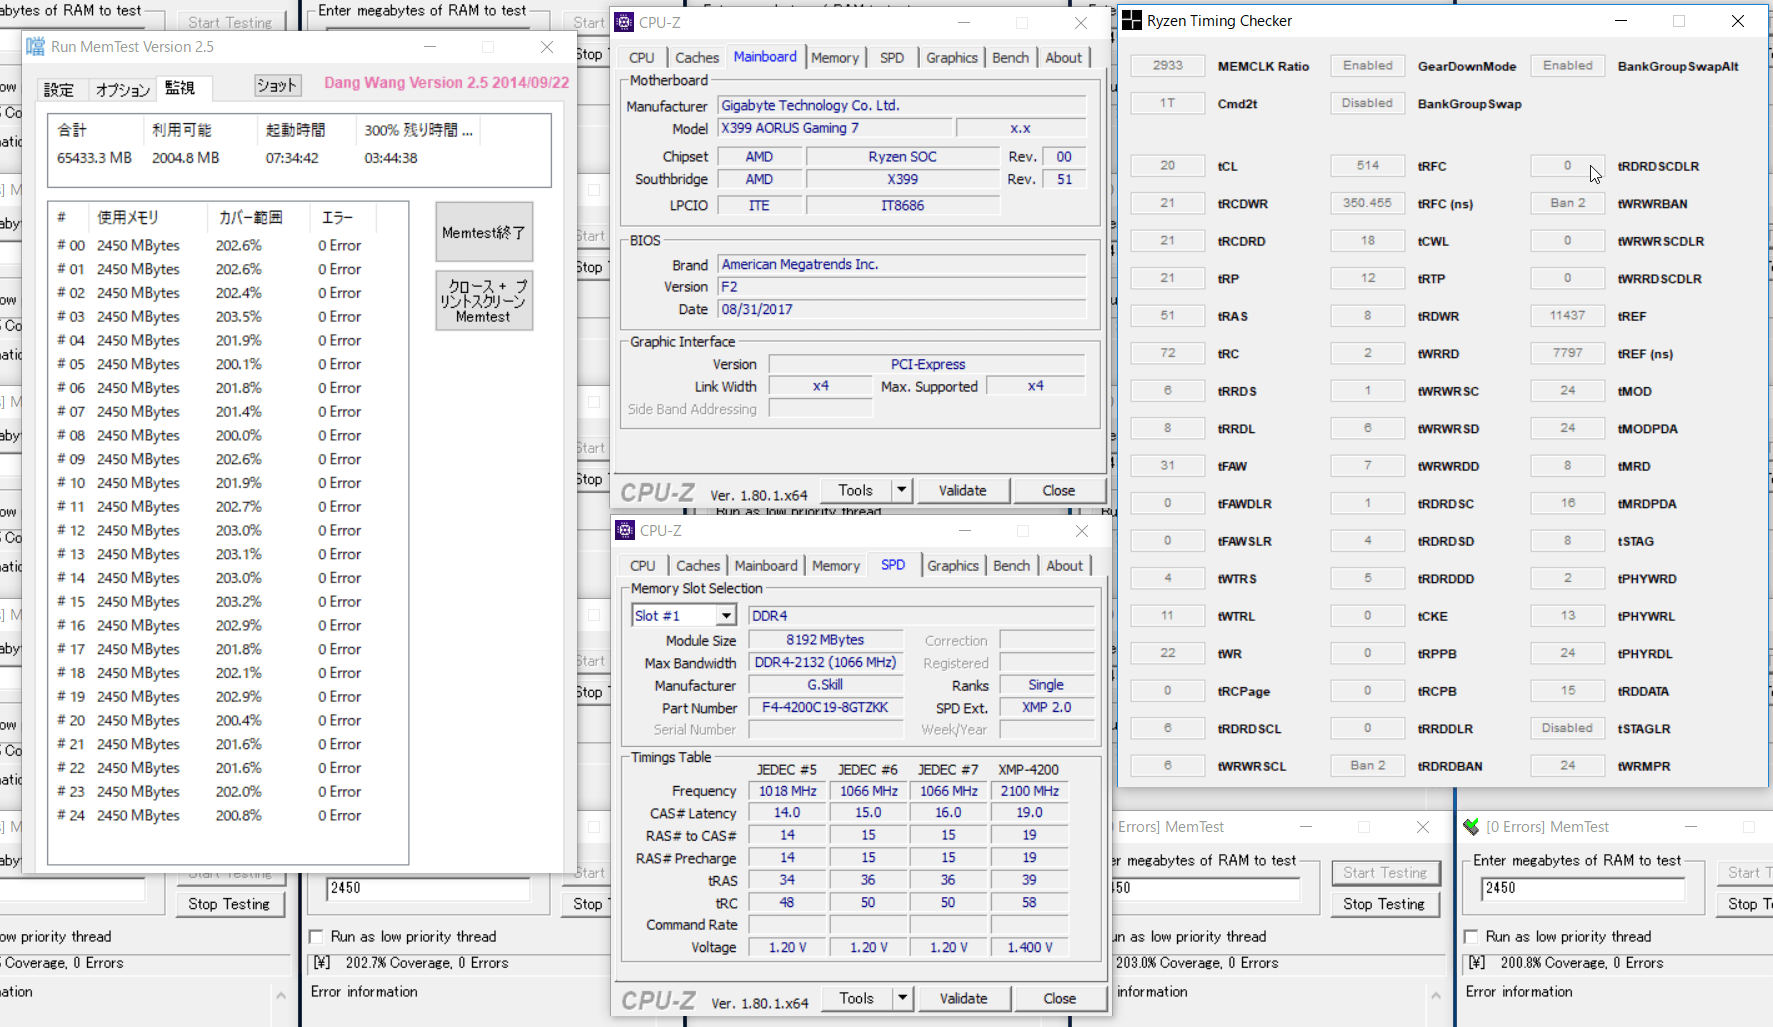Expand the Slot #1 memory slot dropdown
1773x1027 pixels.
[x=727, y=616]
